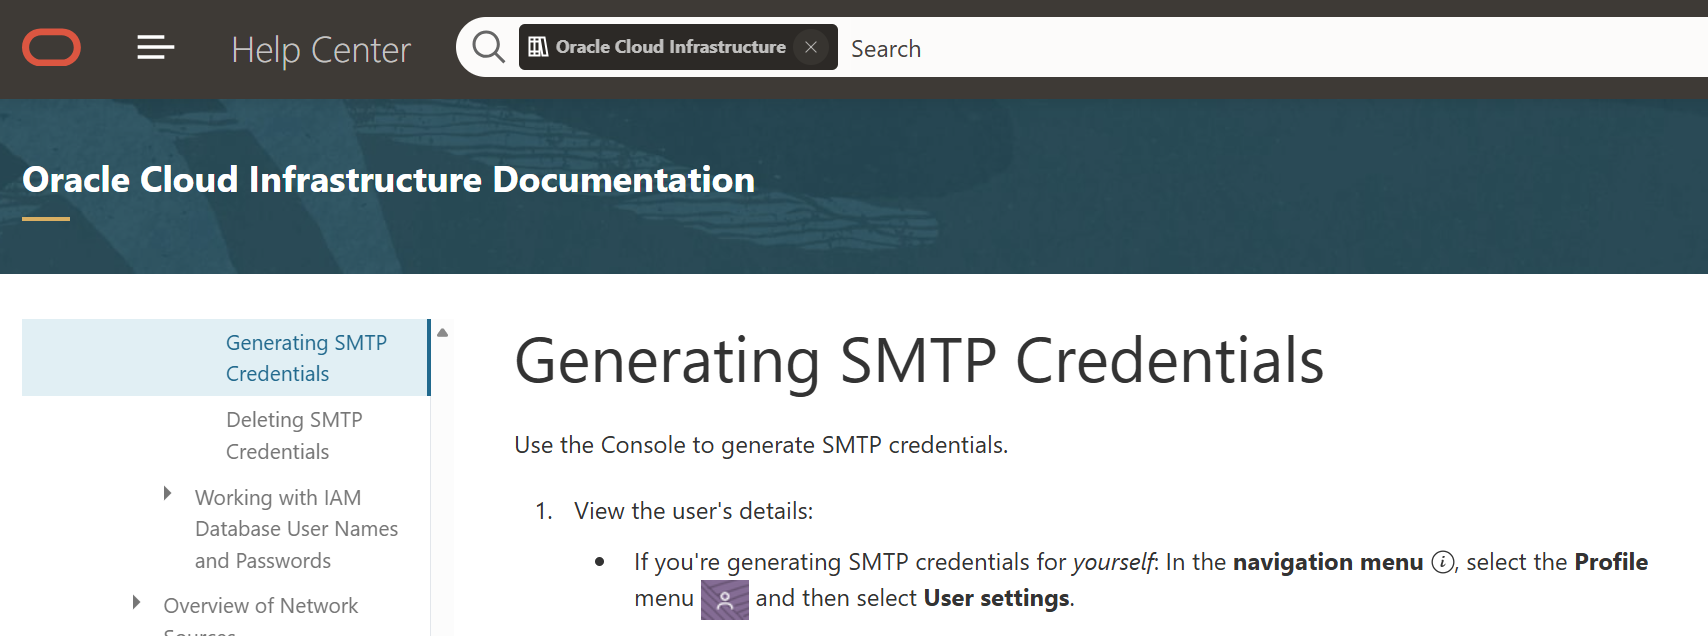1708x636 pixels.
Task: Click Oracle Cloud Infrastructure Documentation banner title
Action: pos(388,180)
